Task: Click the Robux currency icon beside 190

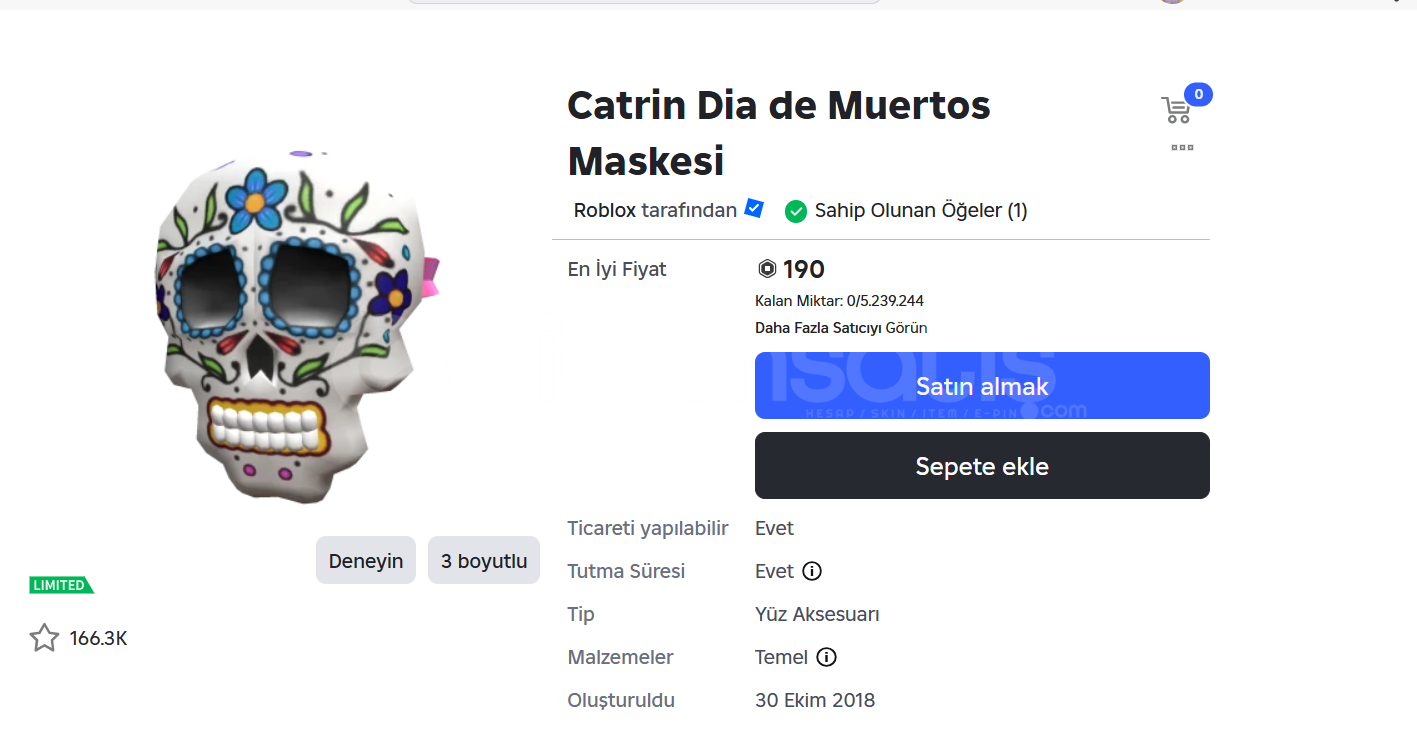Action: [x=767, y=269]
